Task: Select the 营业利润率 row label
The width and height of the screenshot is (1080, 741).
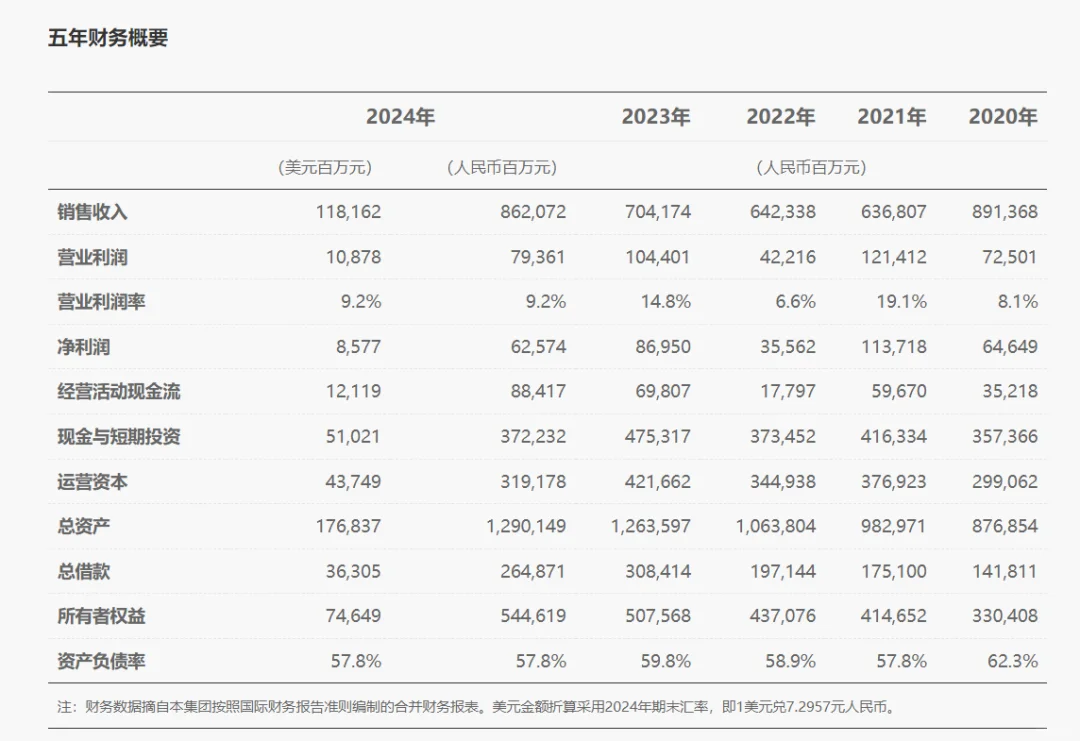Action: pos(93,301)
